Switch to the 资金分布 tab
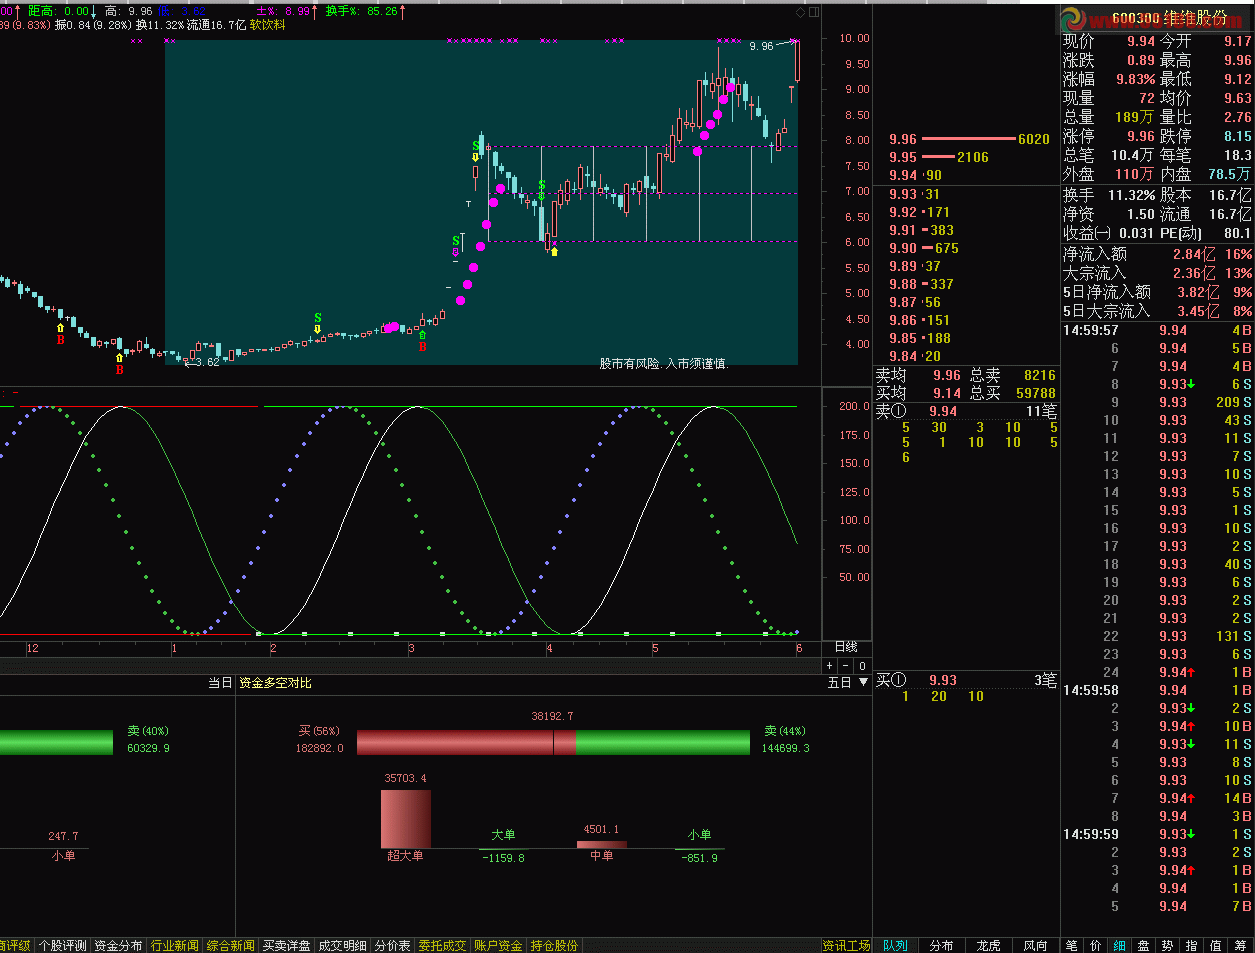The image size is (1255, 953). pyautogui.click(x=119, y=945)
